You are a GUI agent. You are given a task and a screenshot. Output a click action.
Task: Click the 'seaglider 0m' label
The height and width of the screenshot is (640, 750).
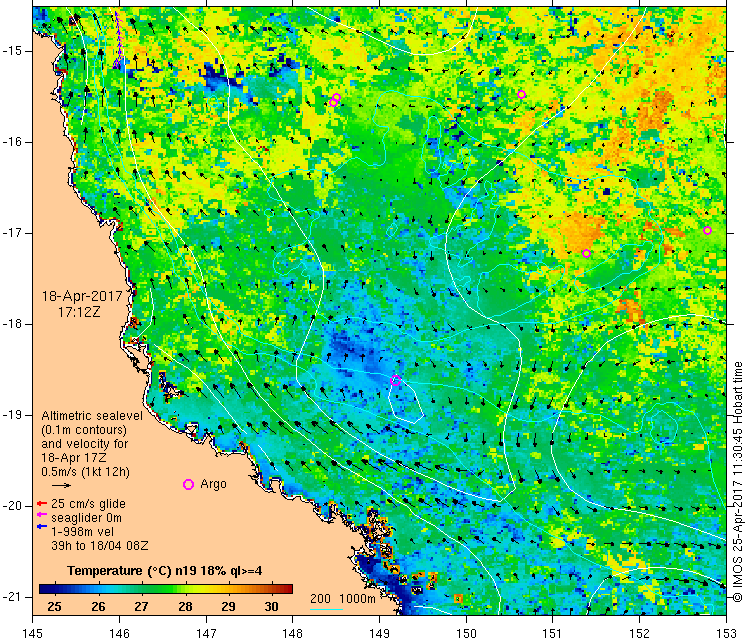(x=87, y=518)
